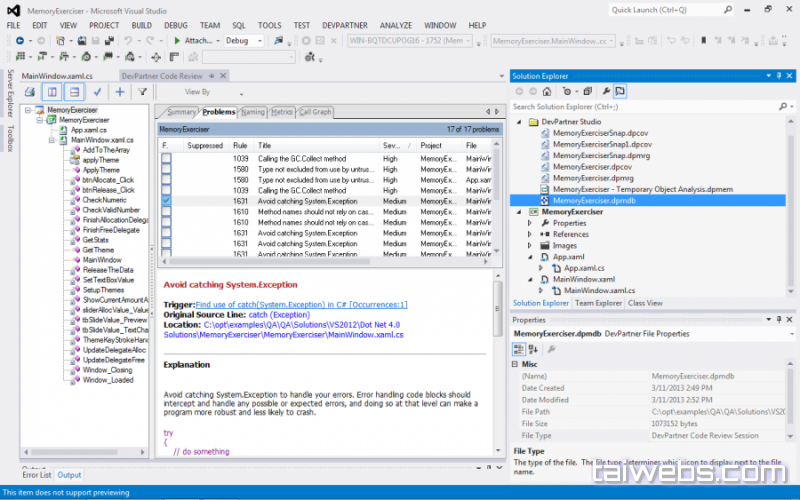Select MemoryExerciserSnap.dpcov file in Solution Explorer
The image size is (800, 500).
coord(600,133)
